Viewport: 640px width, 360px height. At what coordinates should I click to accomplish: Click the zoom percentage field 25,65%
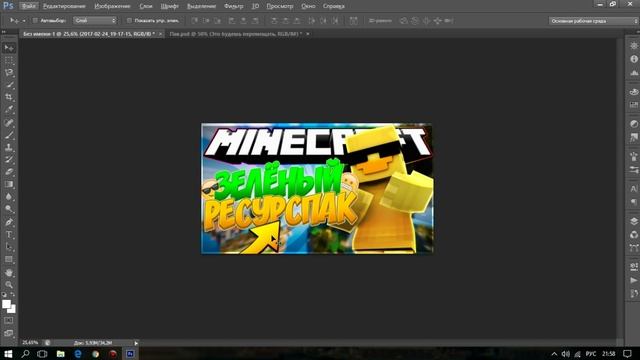[x=31, y=343]
